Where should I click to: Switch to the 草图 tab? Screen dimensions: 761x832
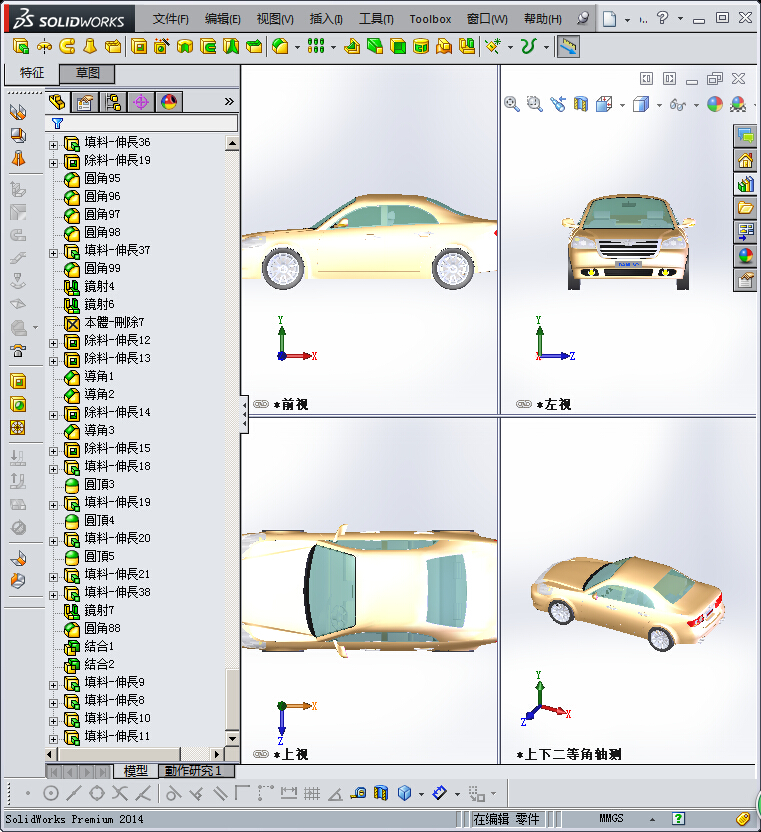[x=87, y=73]
